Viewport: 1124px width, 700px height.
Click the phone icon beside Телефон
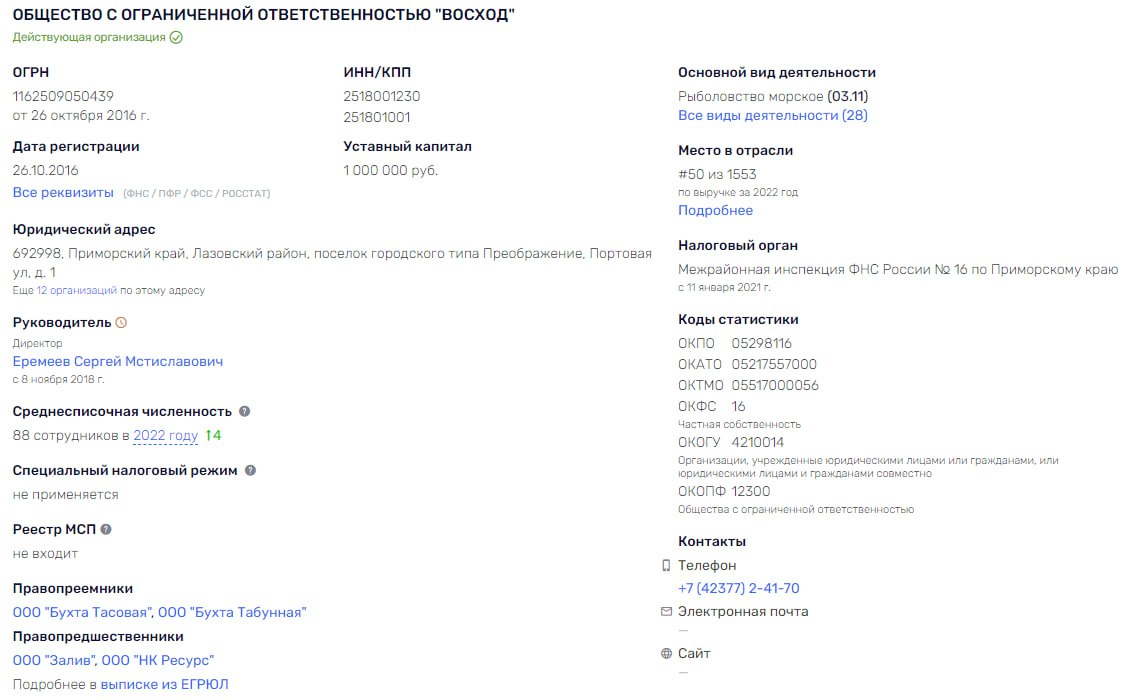666,565
